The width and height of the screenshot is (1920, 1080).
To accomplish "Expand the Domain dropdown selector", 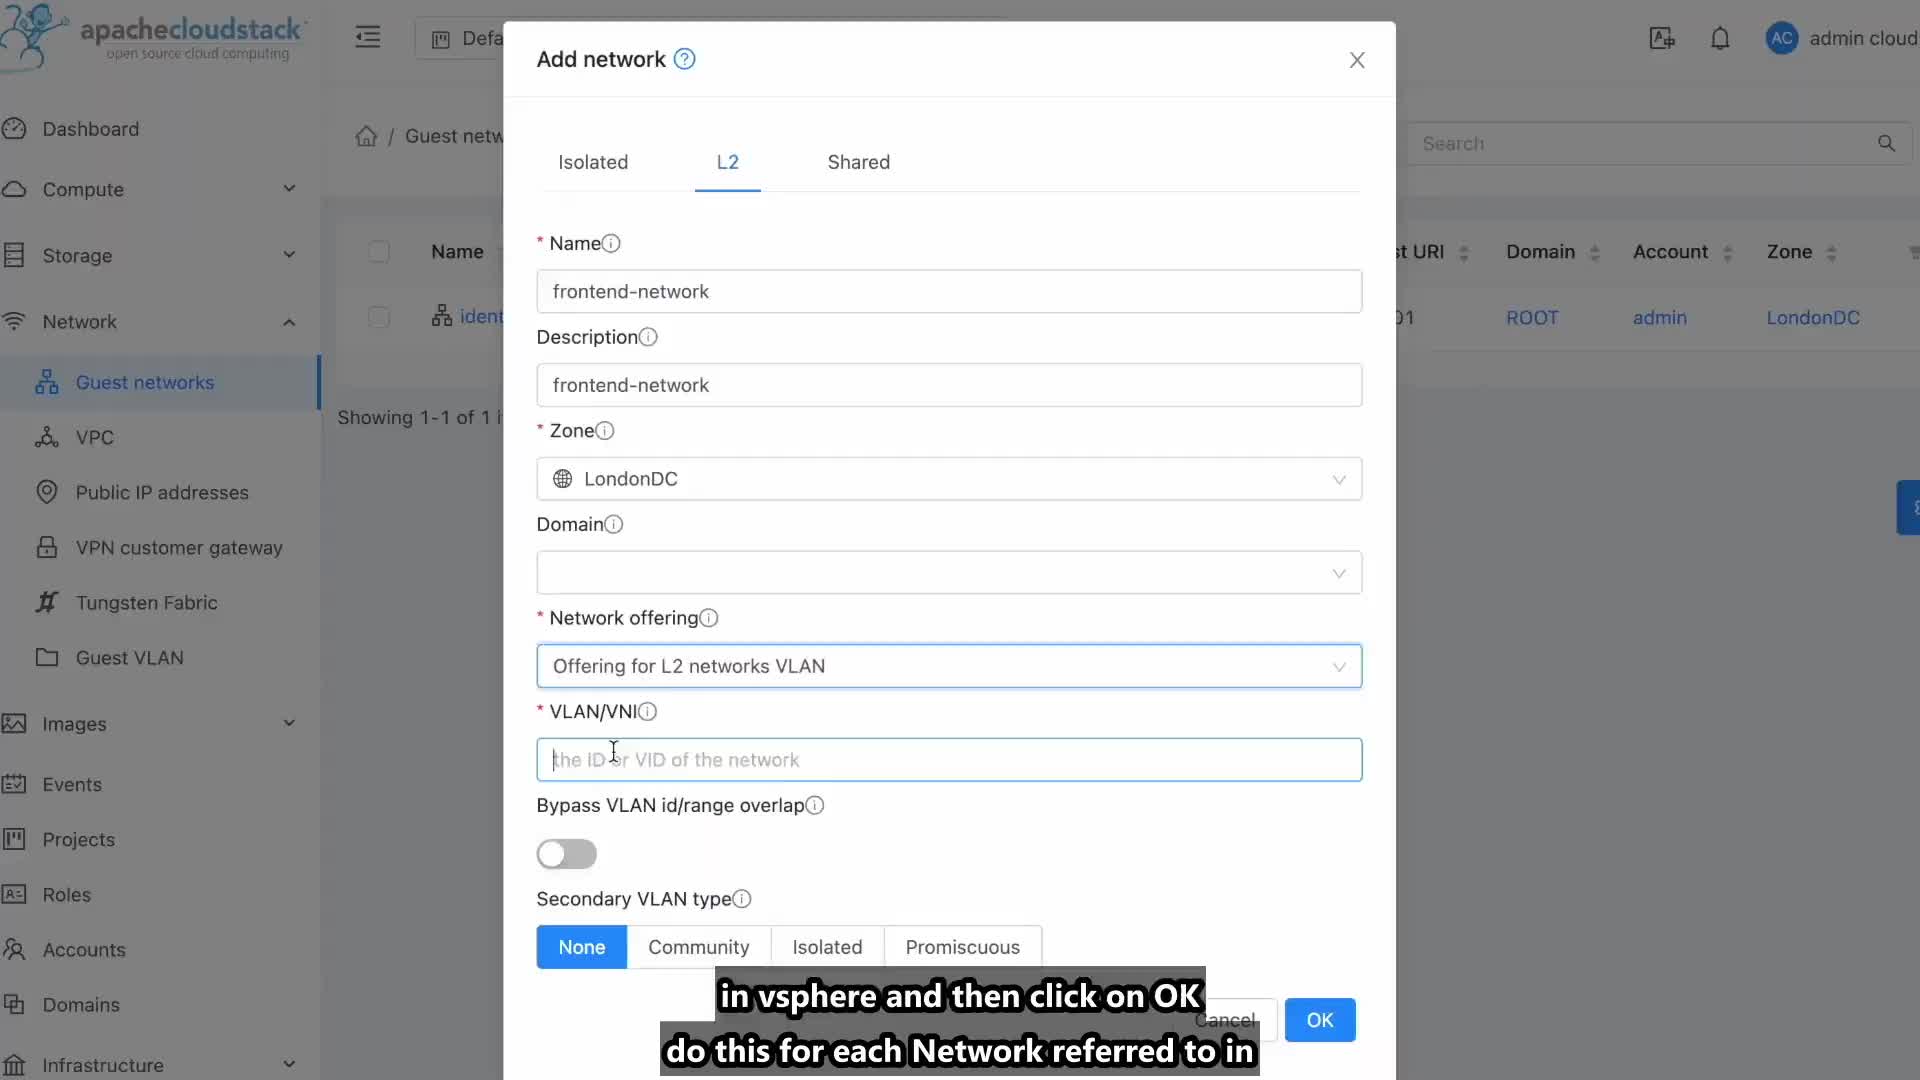I will tap(948, 571).
